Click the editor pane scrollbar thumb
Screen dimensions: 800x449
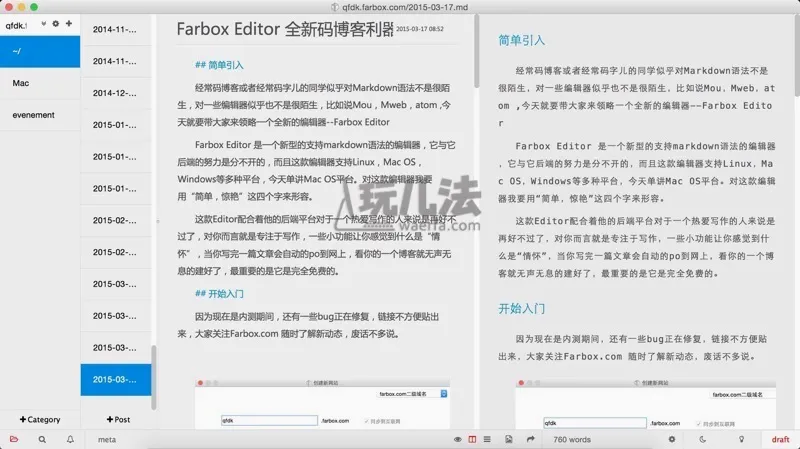(477, 51)
